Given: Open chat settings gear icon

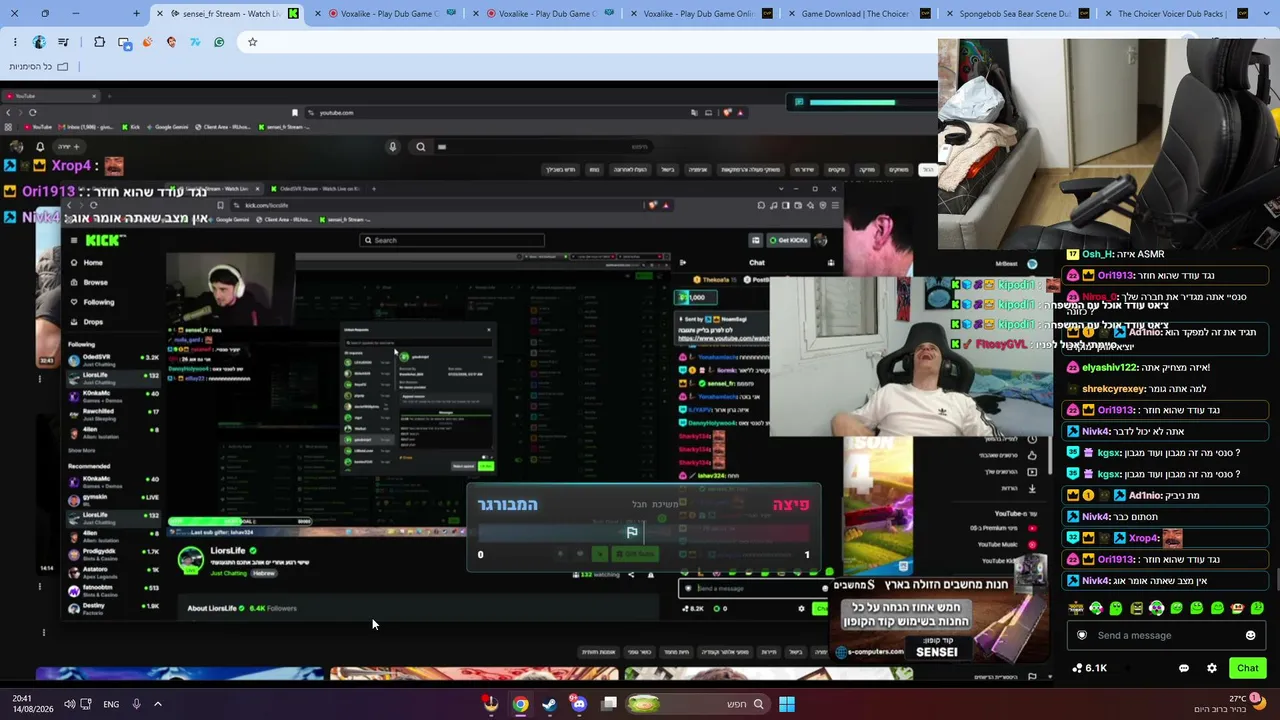Looking at the screenshot, I should (x=1211, y=668).
